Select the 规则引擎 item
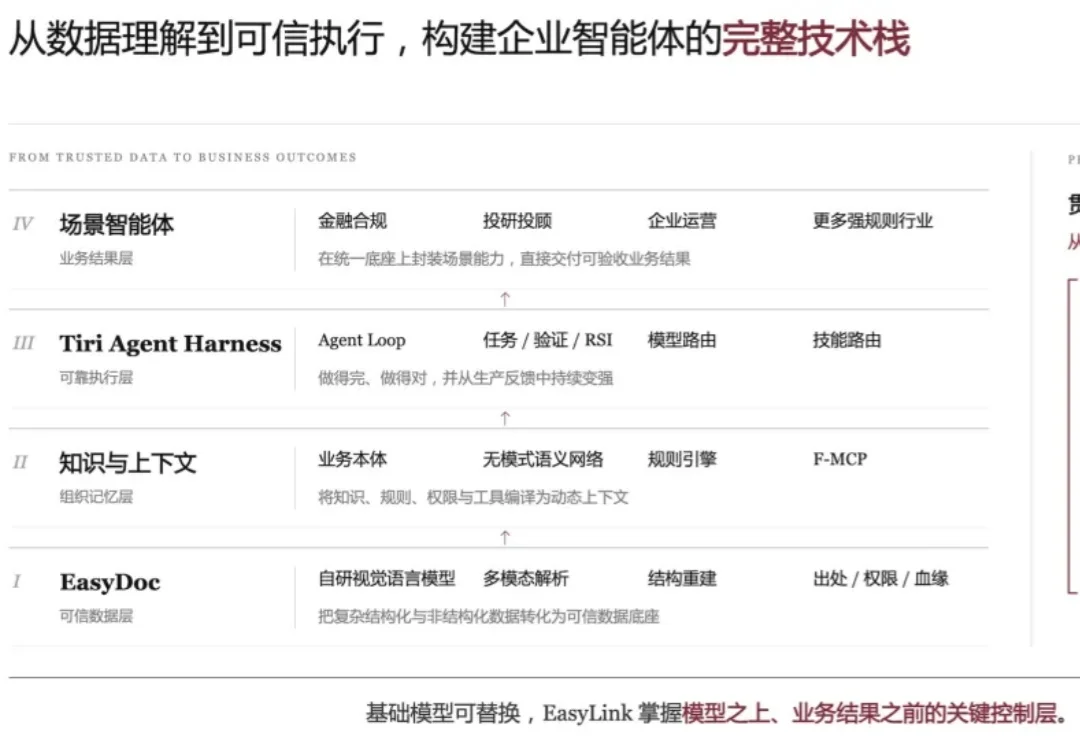 coord(682,459)
